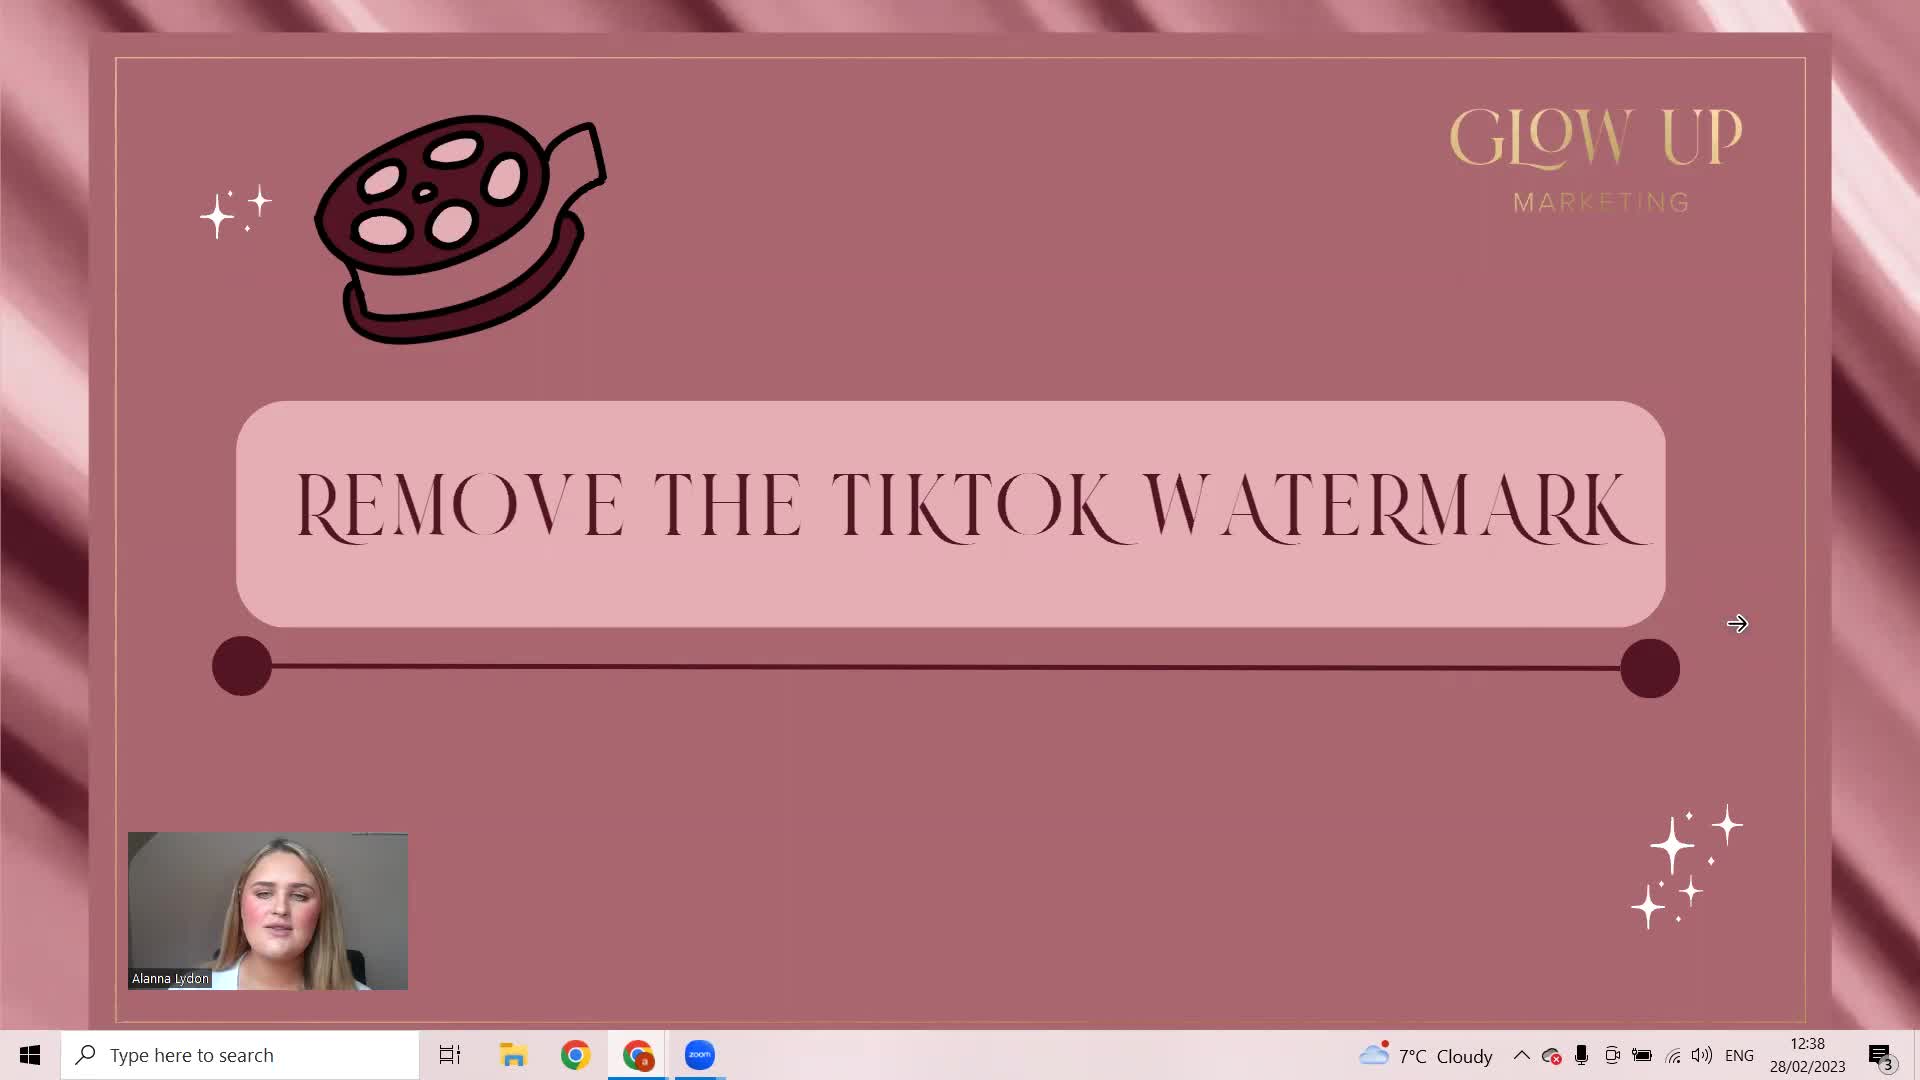The height and width of the screenshot is (1080, 1920).
Task: Expand the hidden system tray icons
Action: [x=1521, y=1055]
